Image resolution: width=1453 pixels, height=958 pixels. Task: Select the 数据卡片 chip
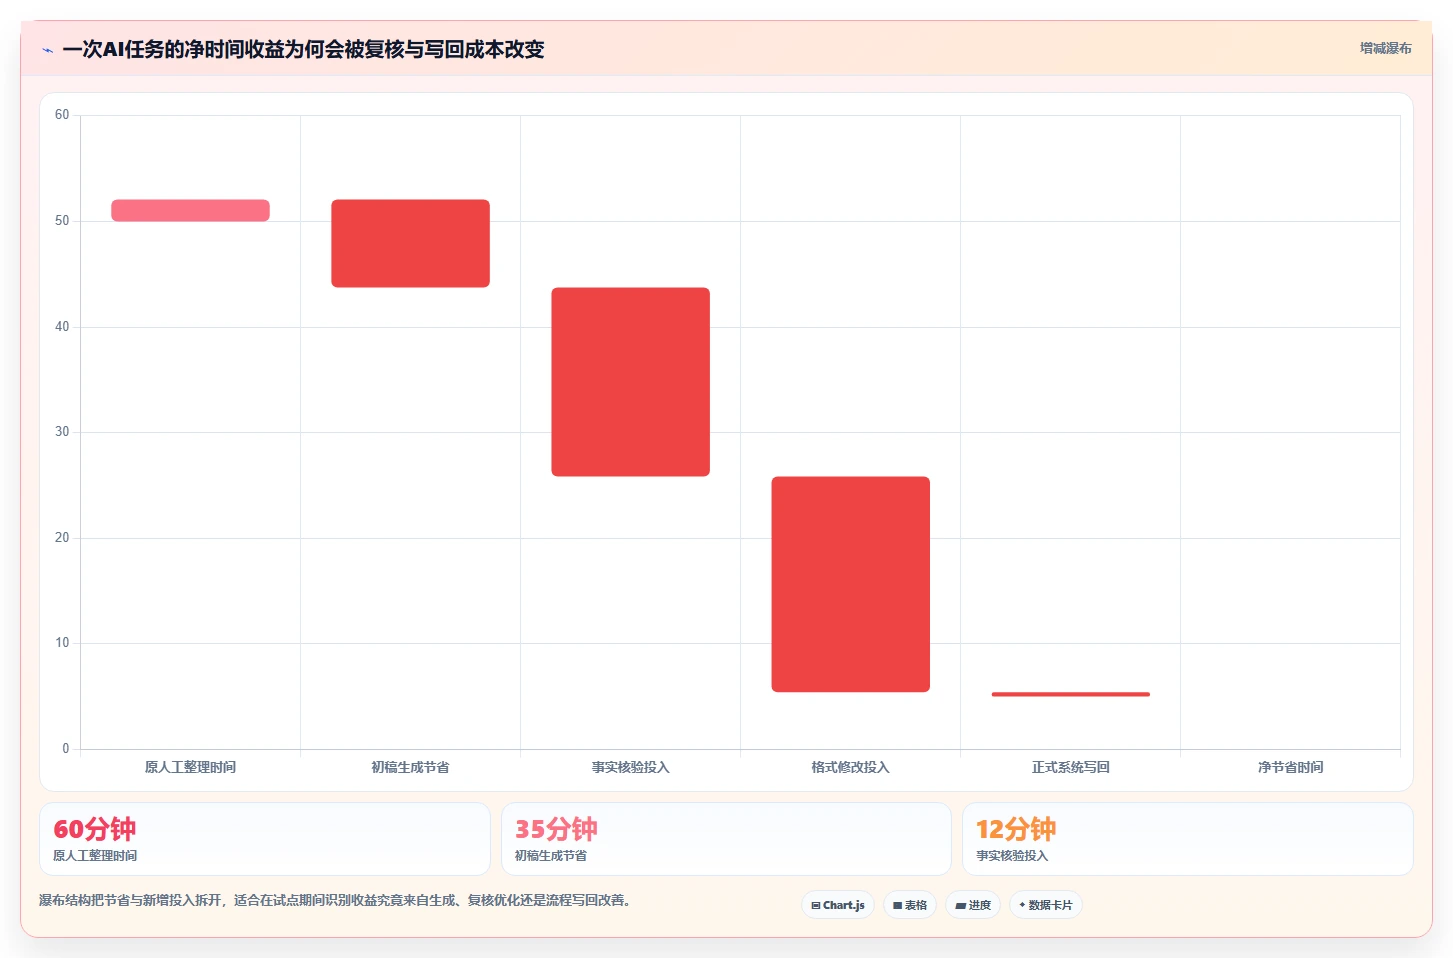point(1046,905)
